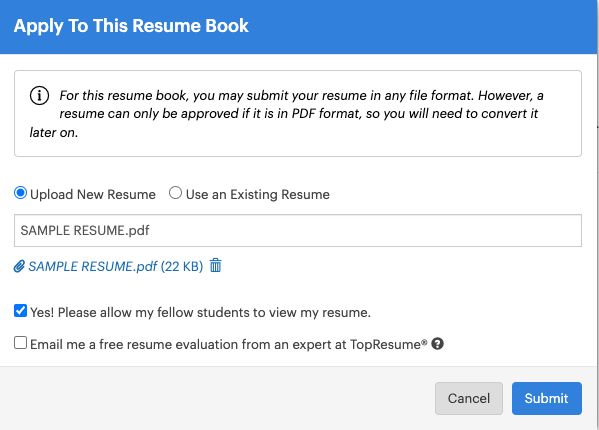Open the SAMPLE RESUME.pdf (22 KB) link
Screen dimensions: 599x430
[x=116, y=266]
